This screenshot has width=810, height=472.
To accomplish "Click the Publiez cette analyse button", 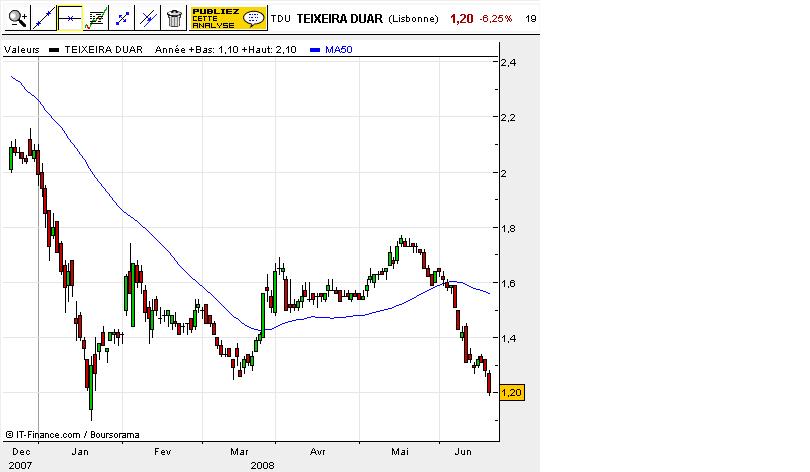I will [228, 19].
